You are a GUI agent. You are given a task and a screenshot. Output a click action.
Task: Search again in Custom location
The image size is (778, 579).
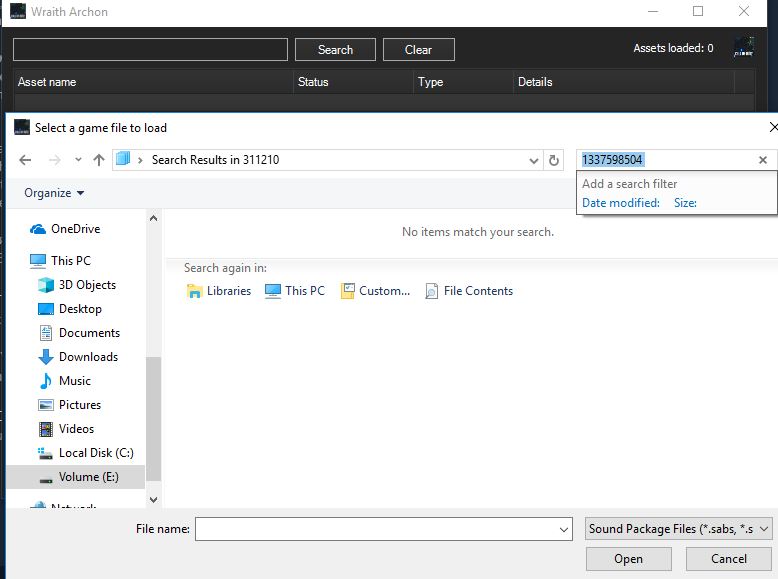click(376, 291)
